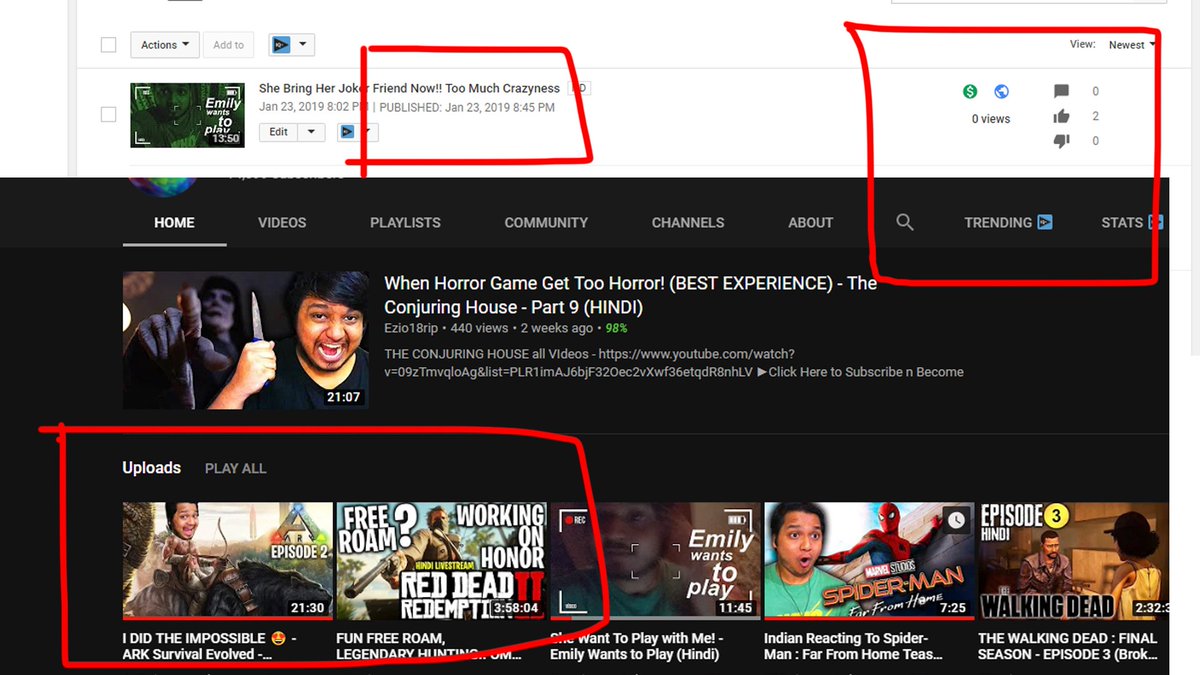This screenshot has width=1200, height=675.
Task: Open the ABOUT tab
Action: point(810,222)
